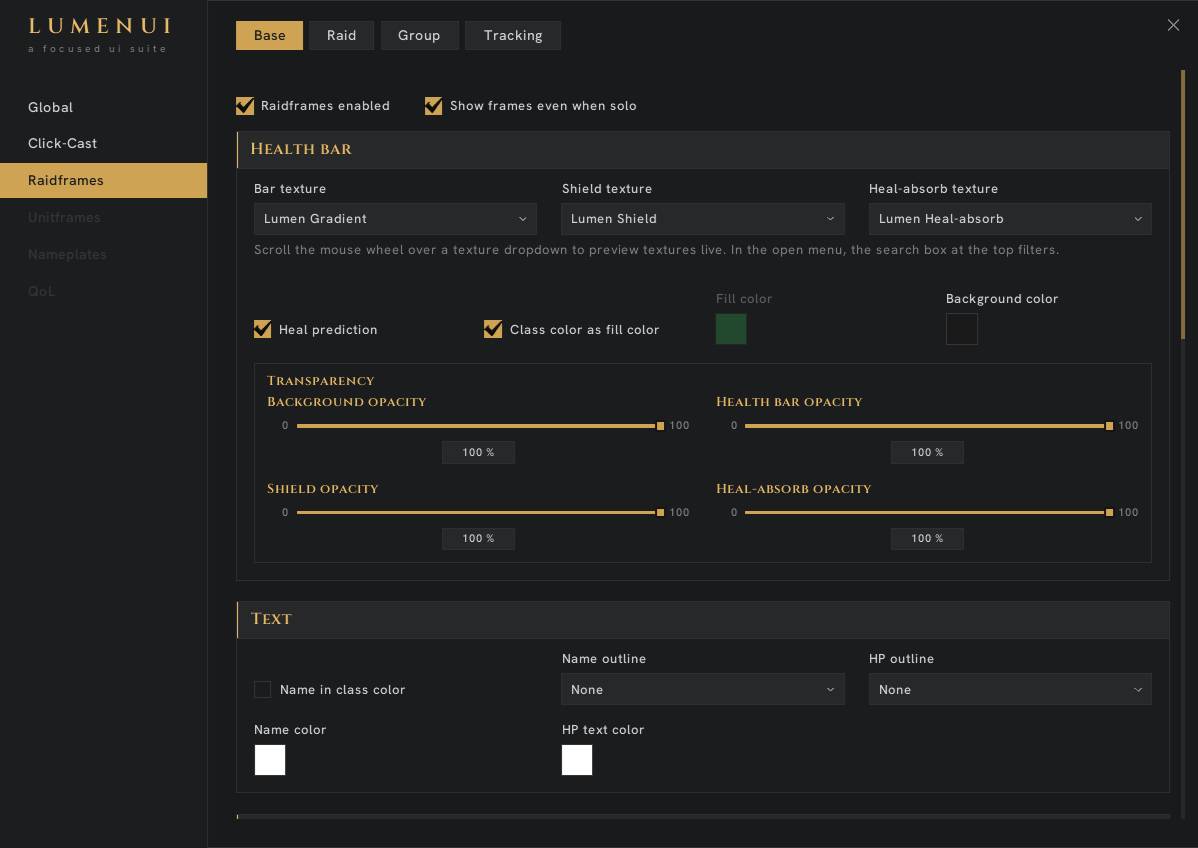Open the Background color swatch
The width and height of the screenshot is (1198, 848).
coord(961,329)
